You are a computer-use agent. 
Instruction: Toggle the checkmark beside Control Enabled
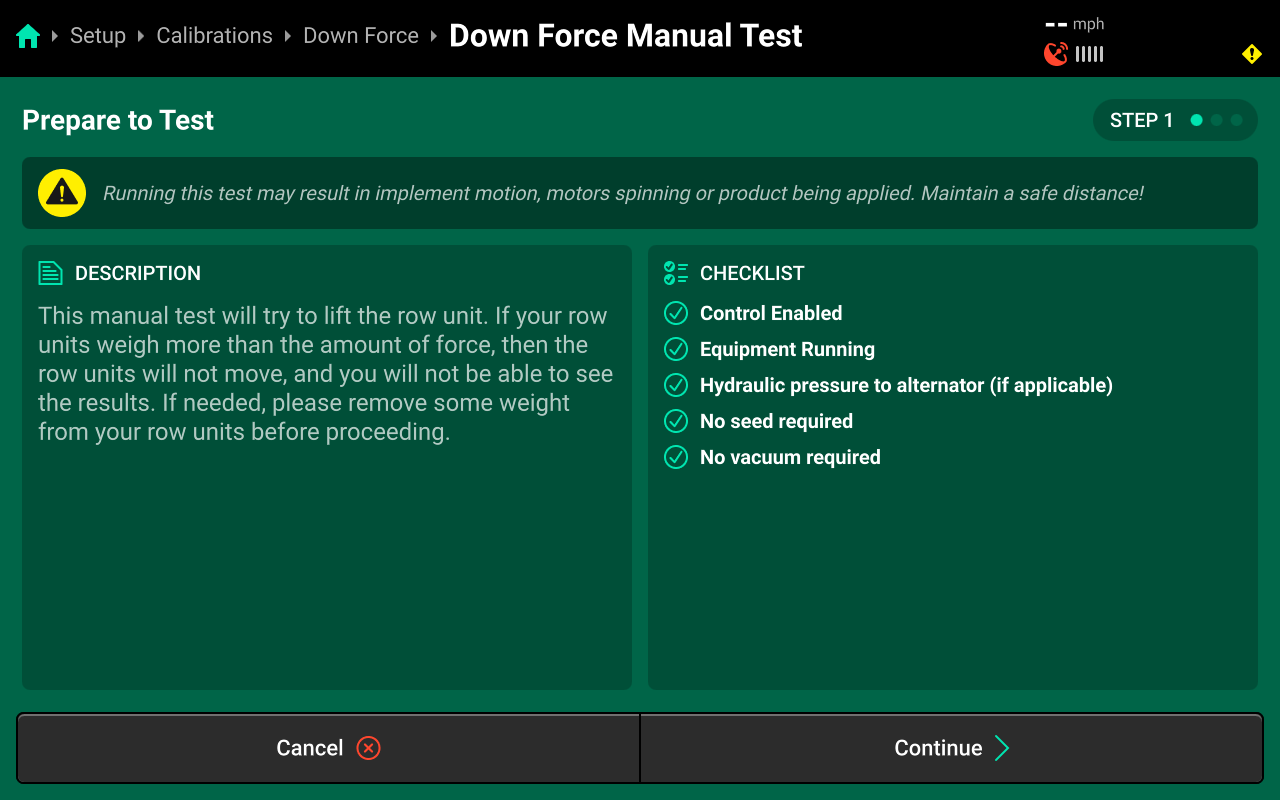coord(675,313)
